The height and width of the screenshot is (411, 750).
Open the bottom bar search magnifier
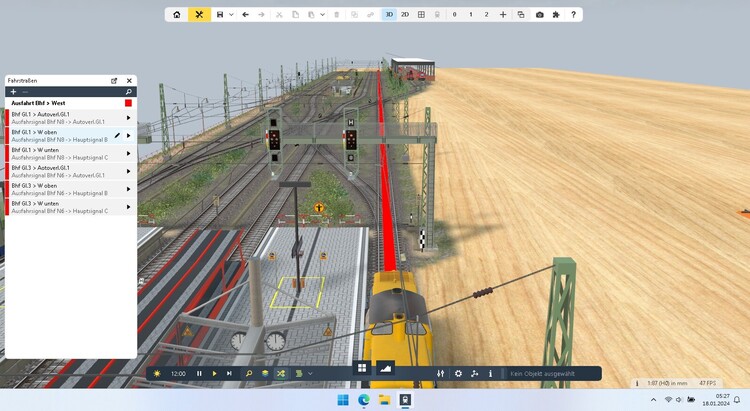coord(249,374)
